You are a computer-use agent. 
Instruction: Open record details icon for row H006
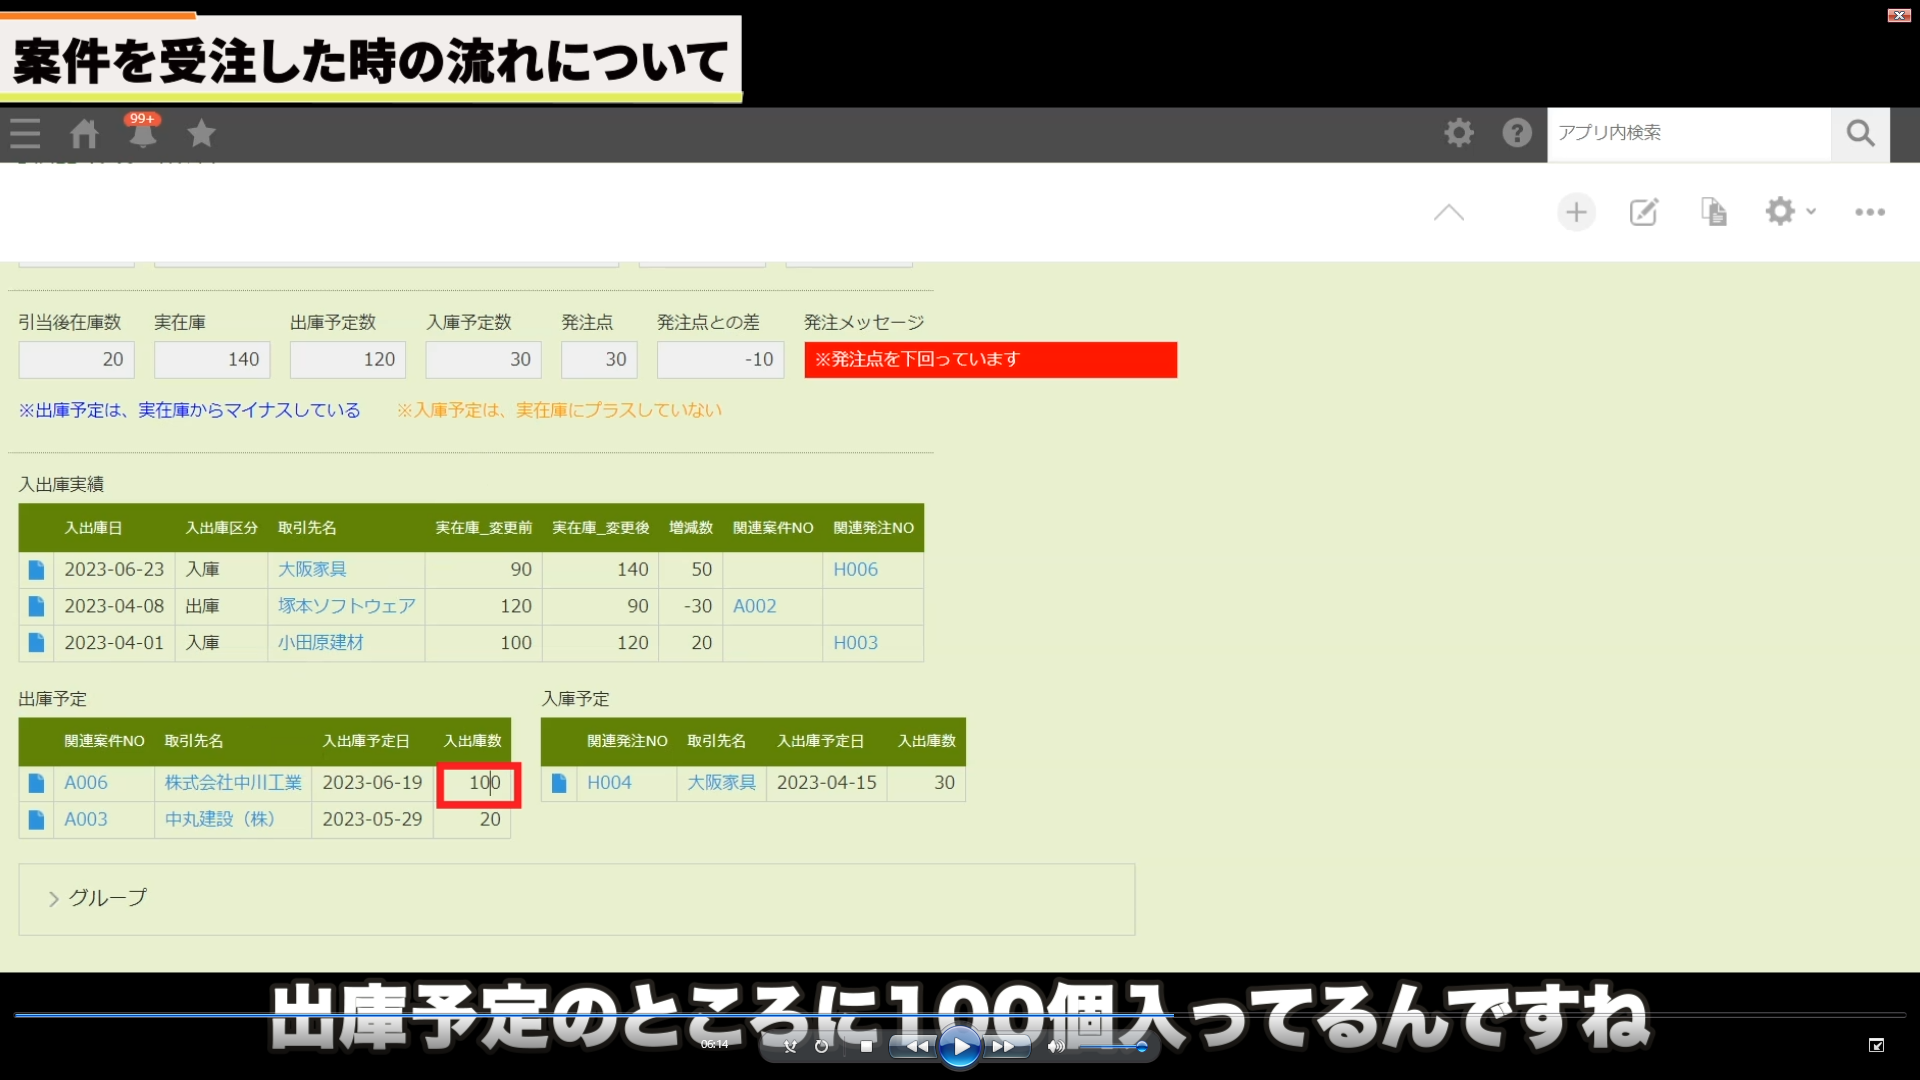36,570
